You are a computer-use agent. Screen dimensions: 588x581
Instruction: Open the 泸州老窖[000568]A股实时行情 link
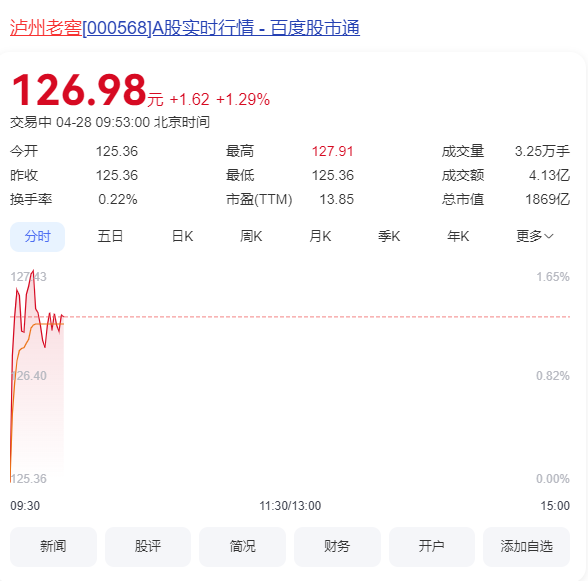click(185, 28)
